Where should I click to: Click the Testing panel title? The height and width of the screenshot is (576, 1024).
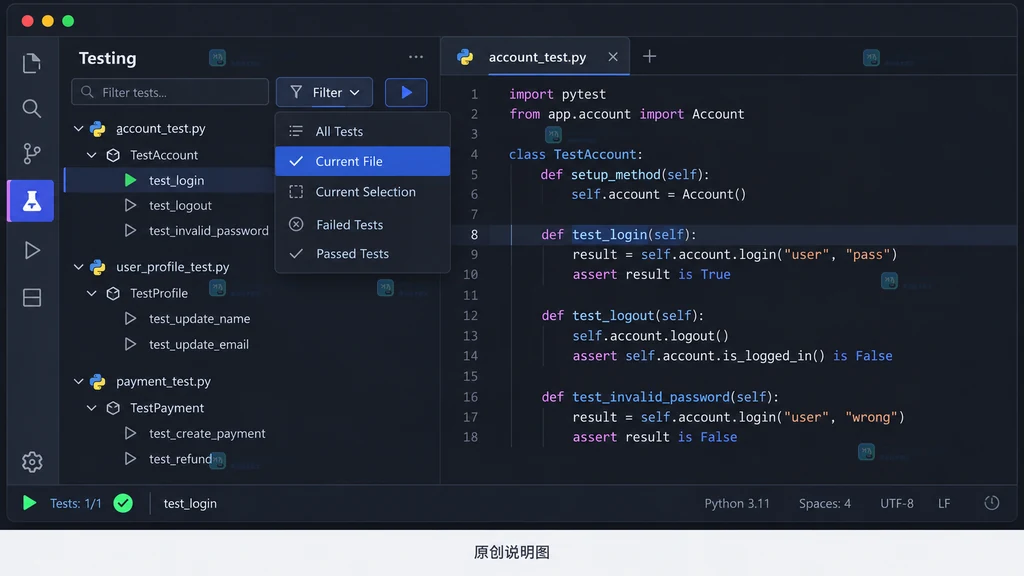pyautogui.click(x=108, y=58)
